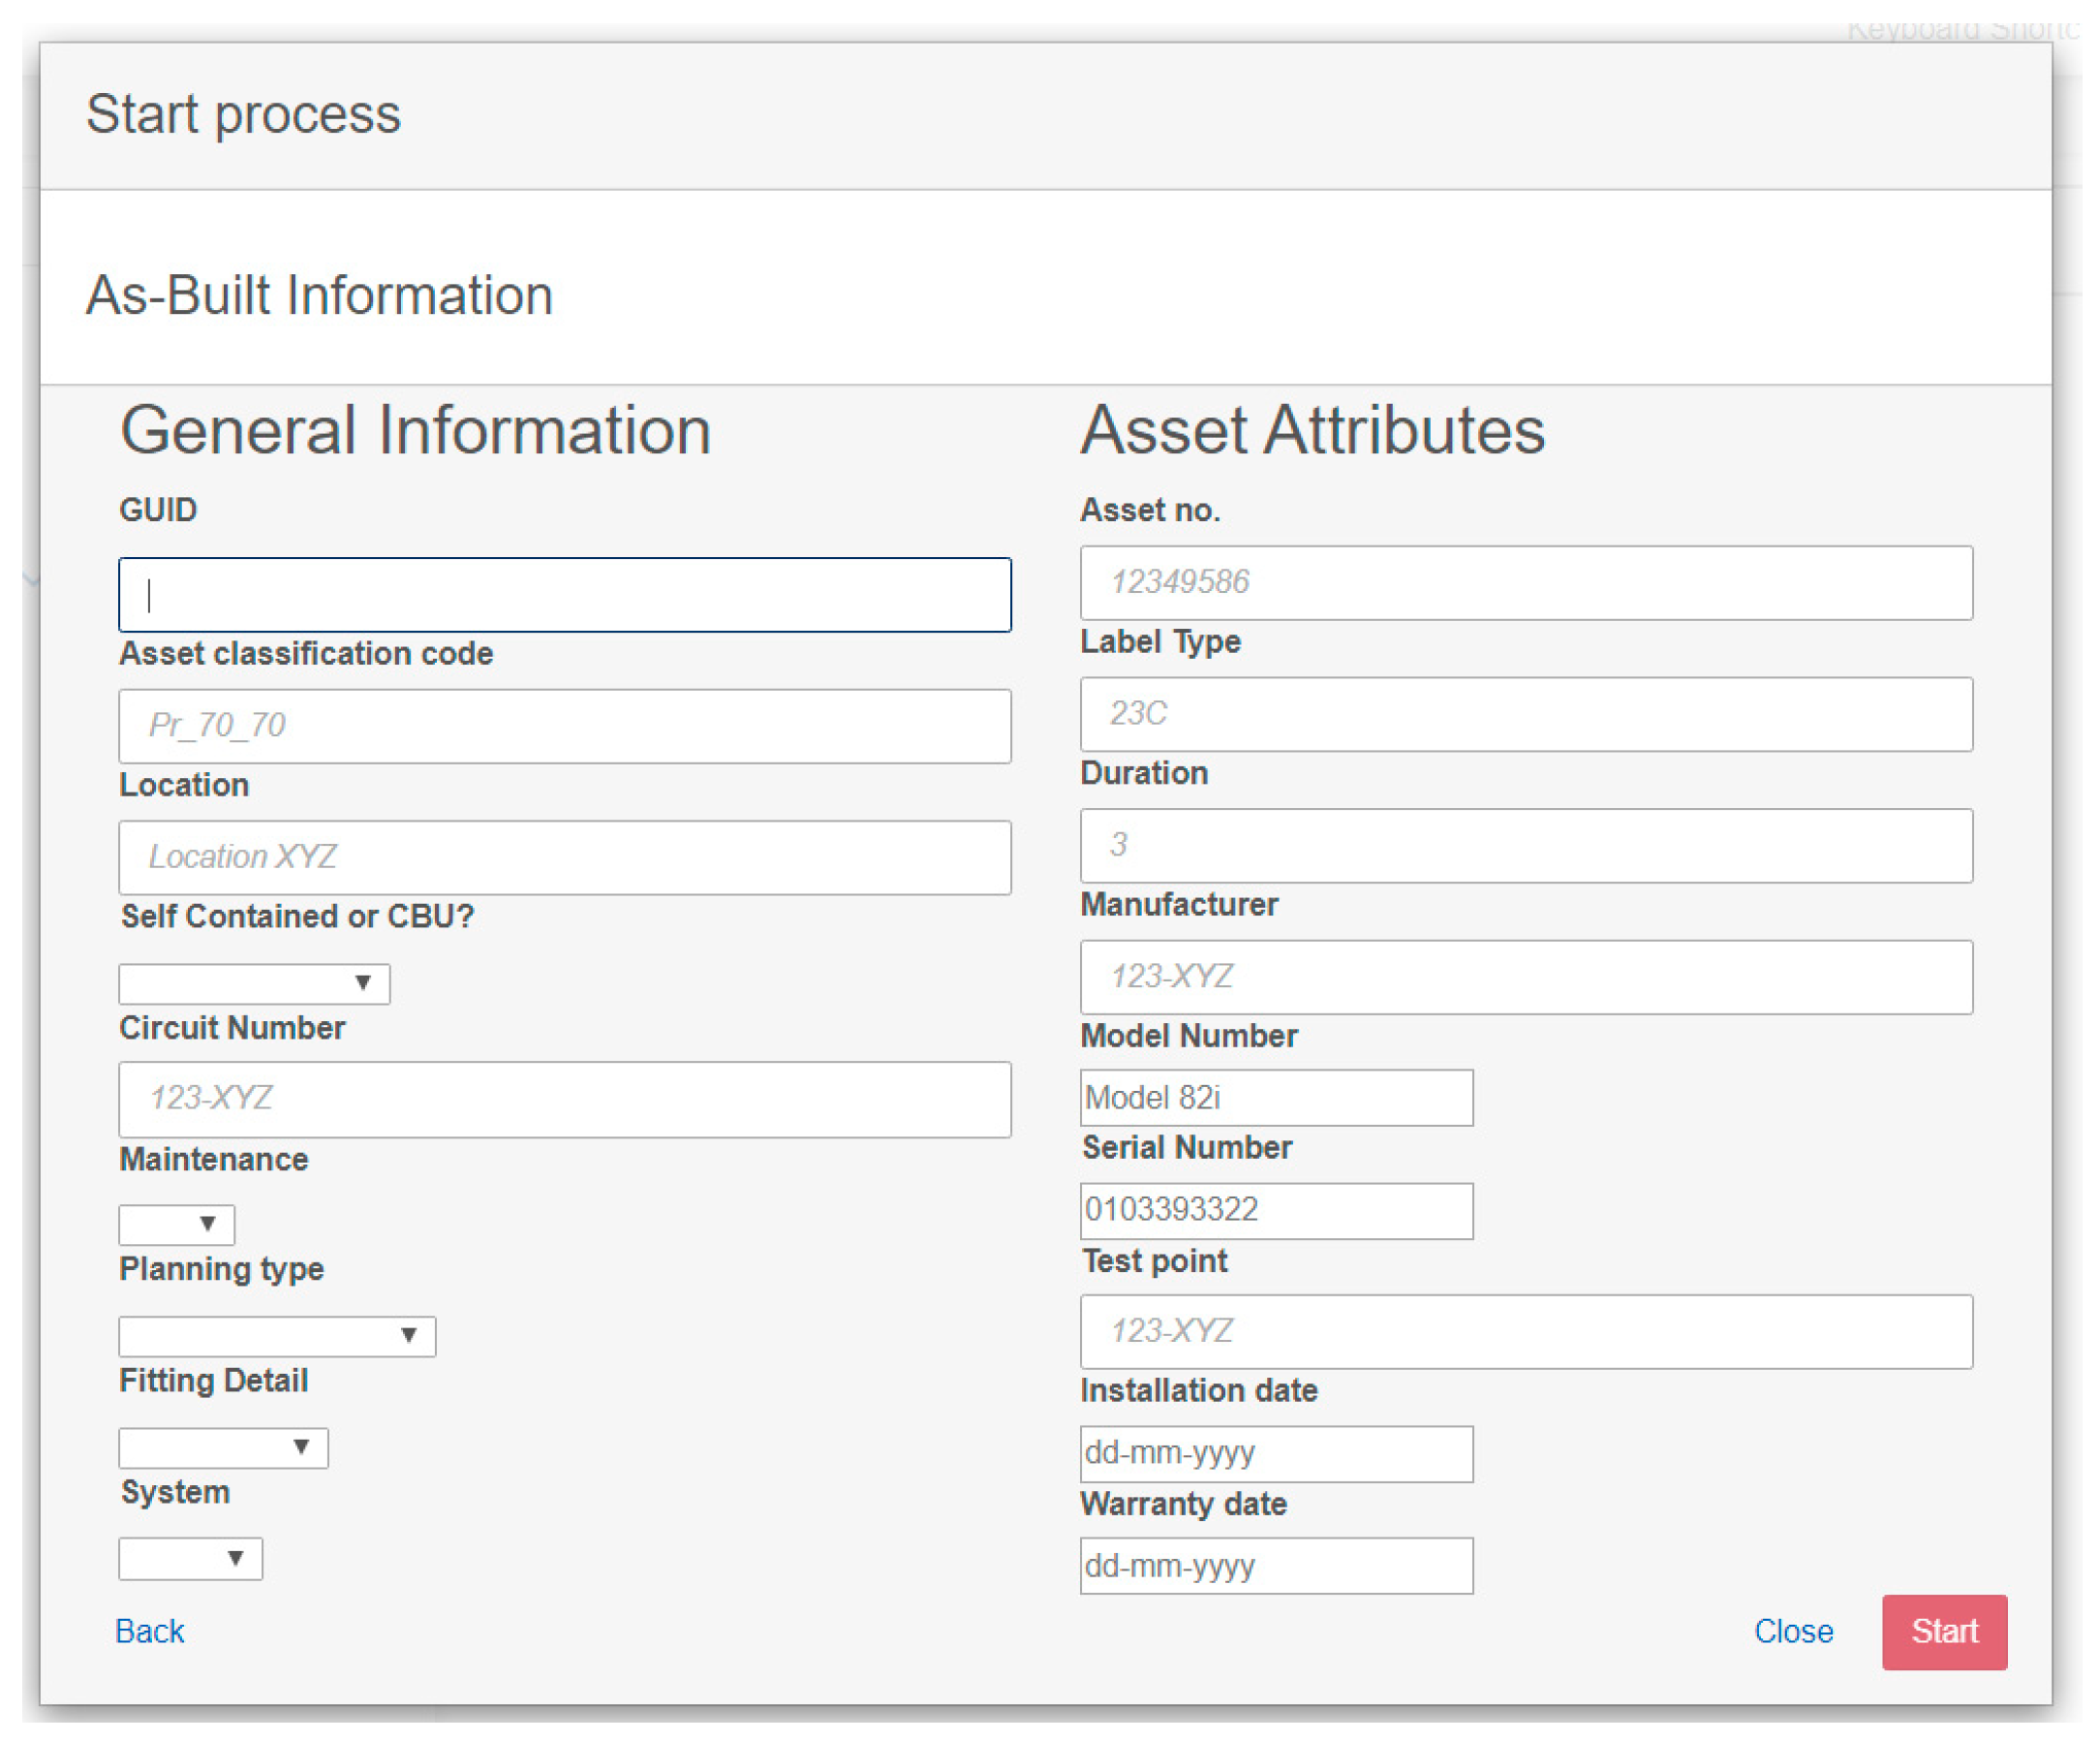Click the Installation date field
Screen dimensions: 2100x1741
(x=1276, y=1453)
